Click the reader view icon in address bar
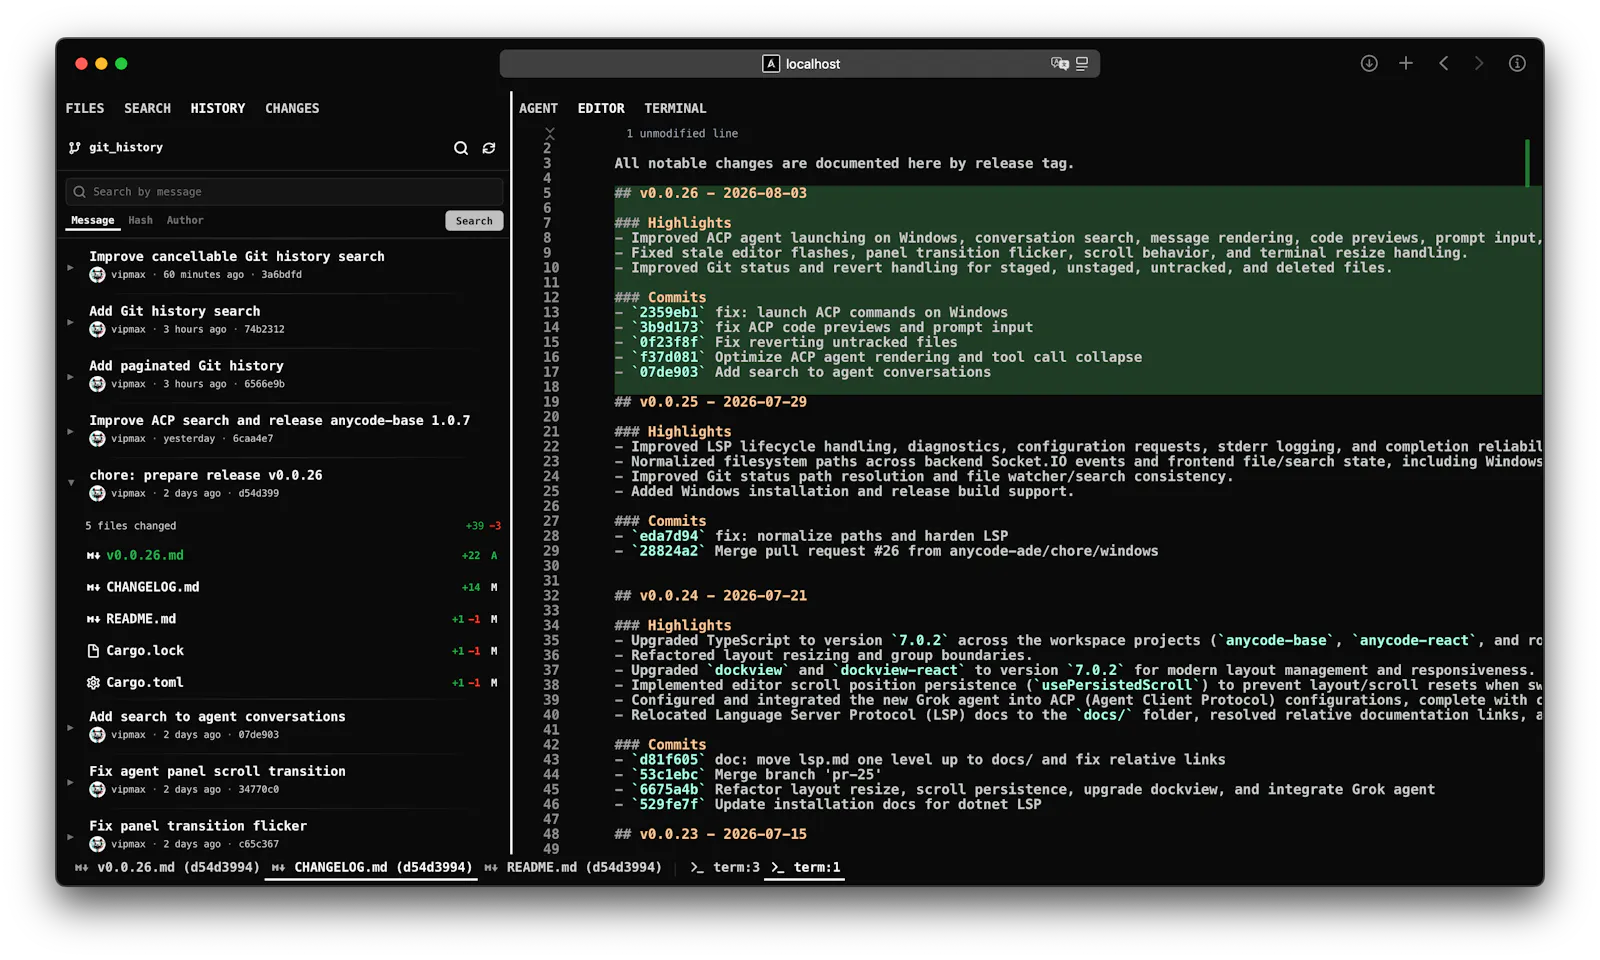The width and height of the screenshot is (1600, 960). point(1082,64)
